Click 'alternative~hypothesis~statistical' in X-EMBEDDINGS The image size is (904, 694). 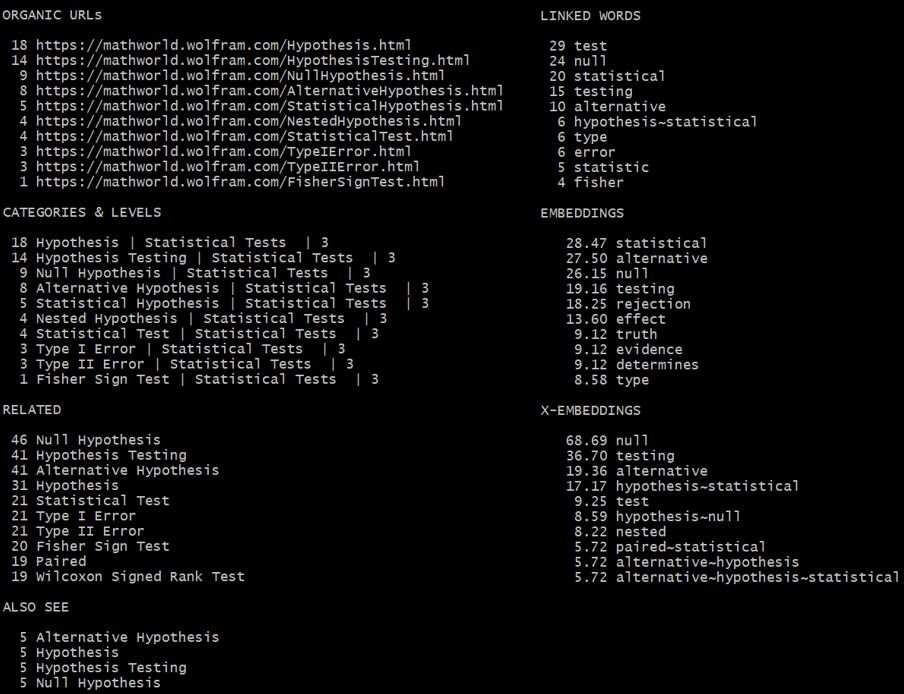[757, 578]
